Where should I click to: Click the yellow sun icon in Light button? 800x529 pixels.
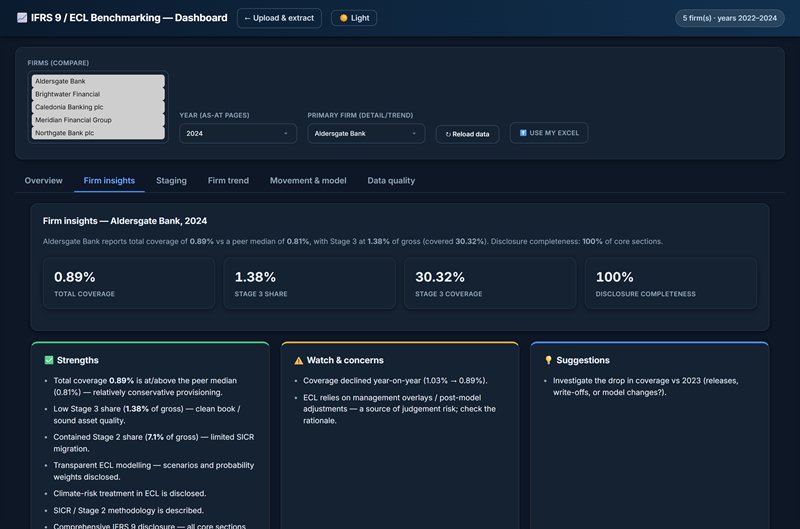343,18
